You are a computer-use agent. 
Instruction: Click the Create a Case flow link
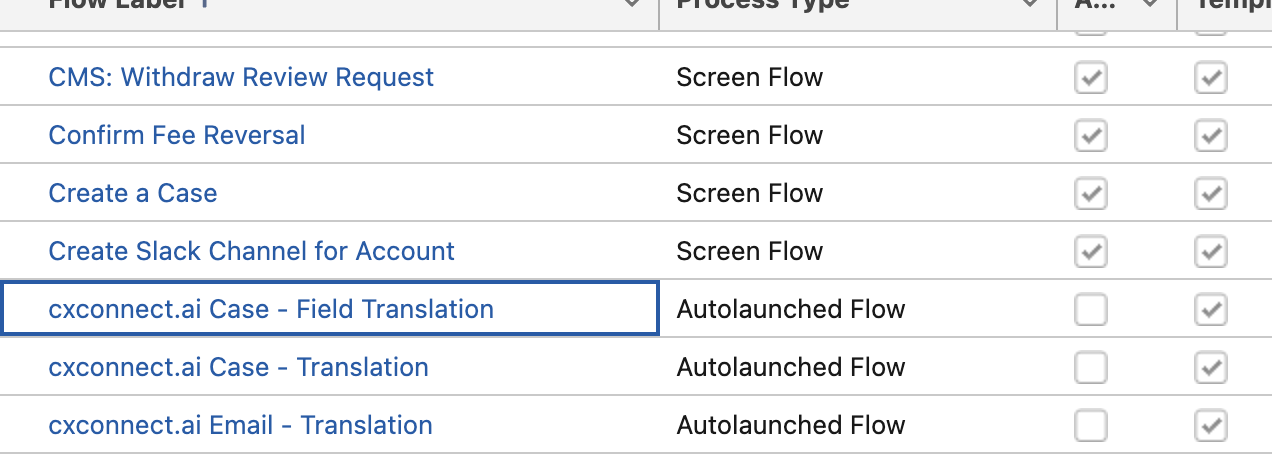point(133,194)
